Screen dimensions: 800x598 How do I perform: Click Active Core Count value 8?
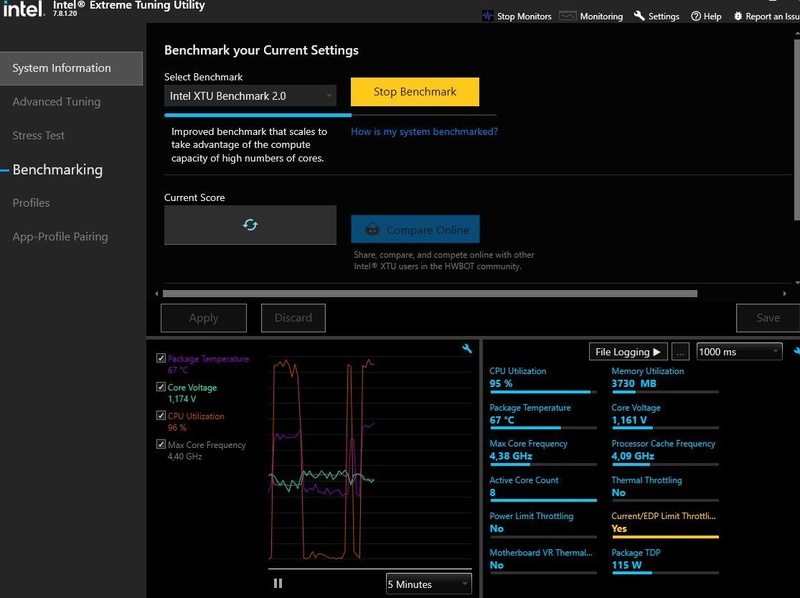pos(492,492)
